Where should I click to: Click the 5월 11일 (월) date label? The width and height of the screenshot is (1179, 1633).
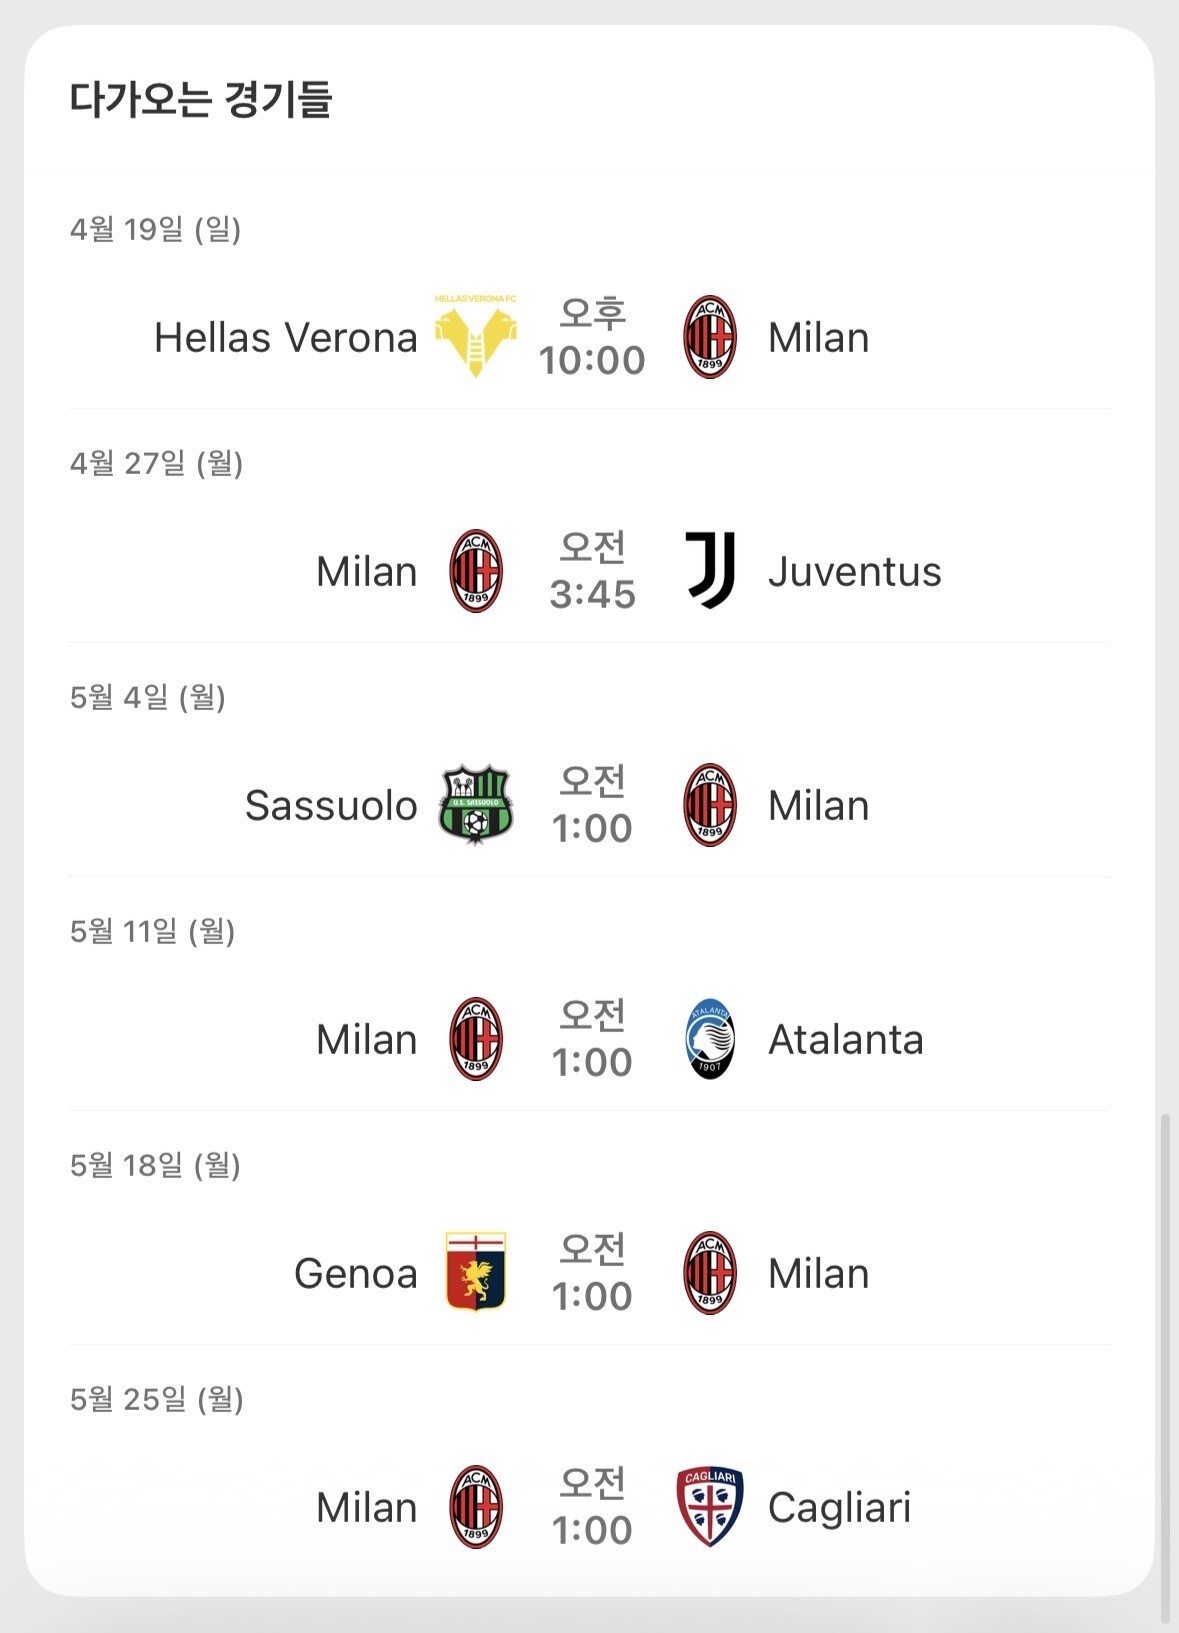click(x=153, y=932)
